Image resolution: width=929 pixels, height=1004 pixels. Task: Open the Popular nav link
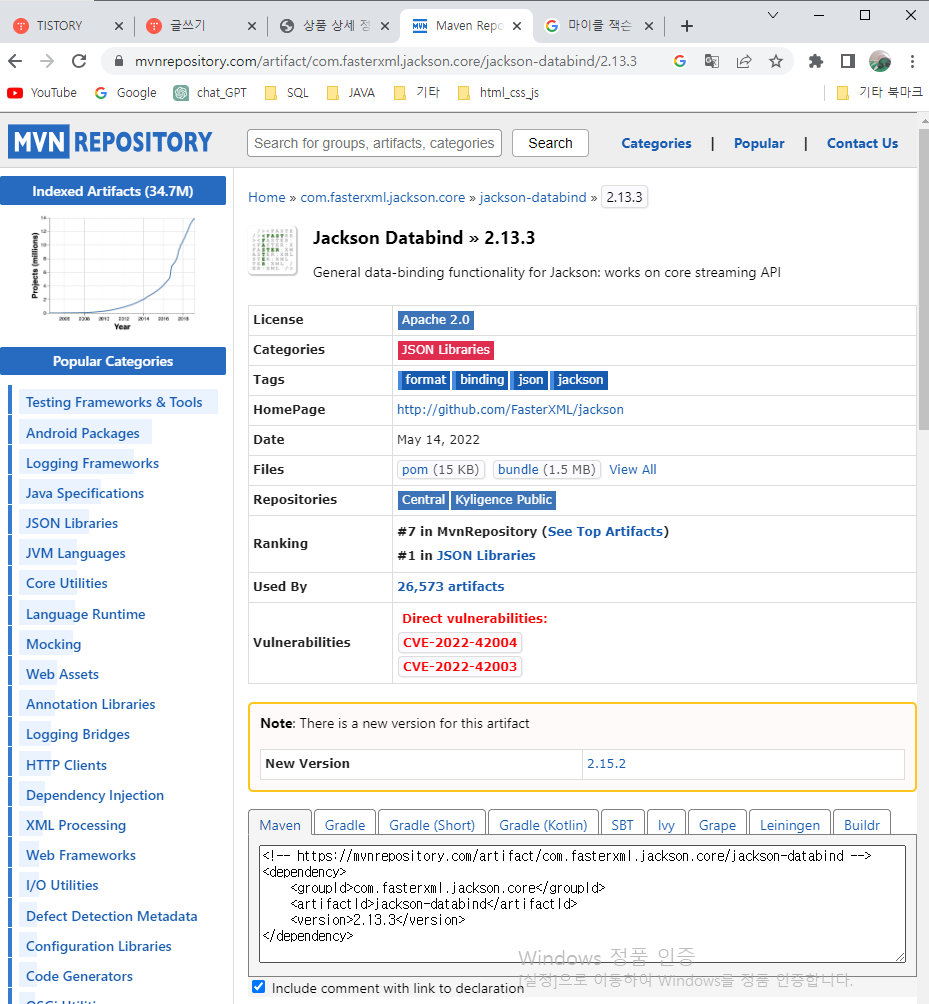[759, 143]
